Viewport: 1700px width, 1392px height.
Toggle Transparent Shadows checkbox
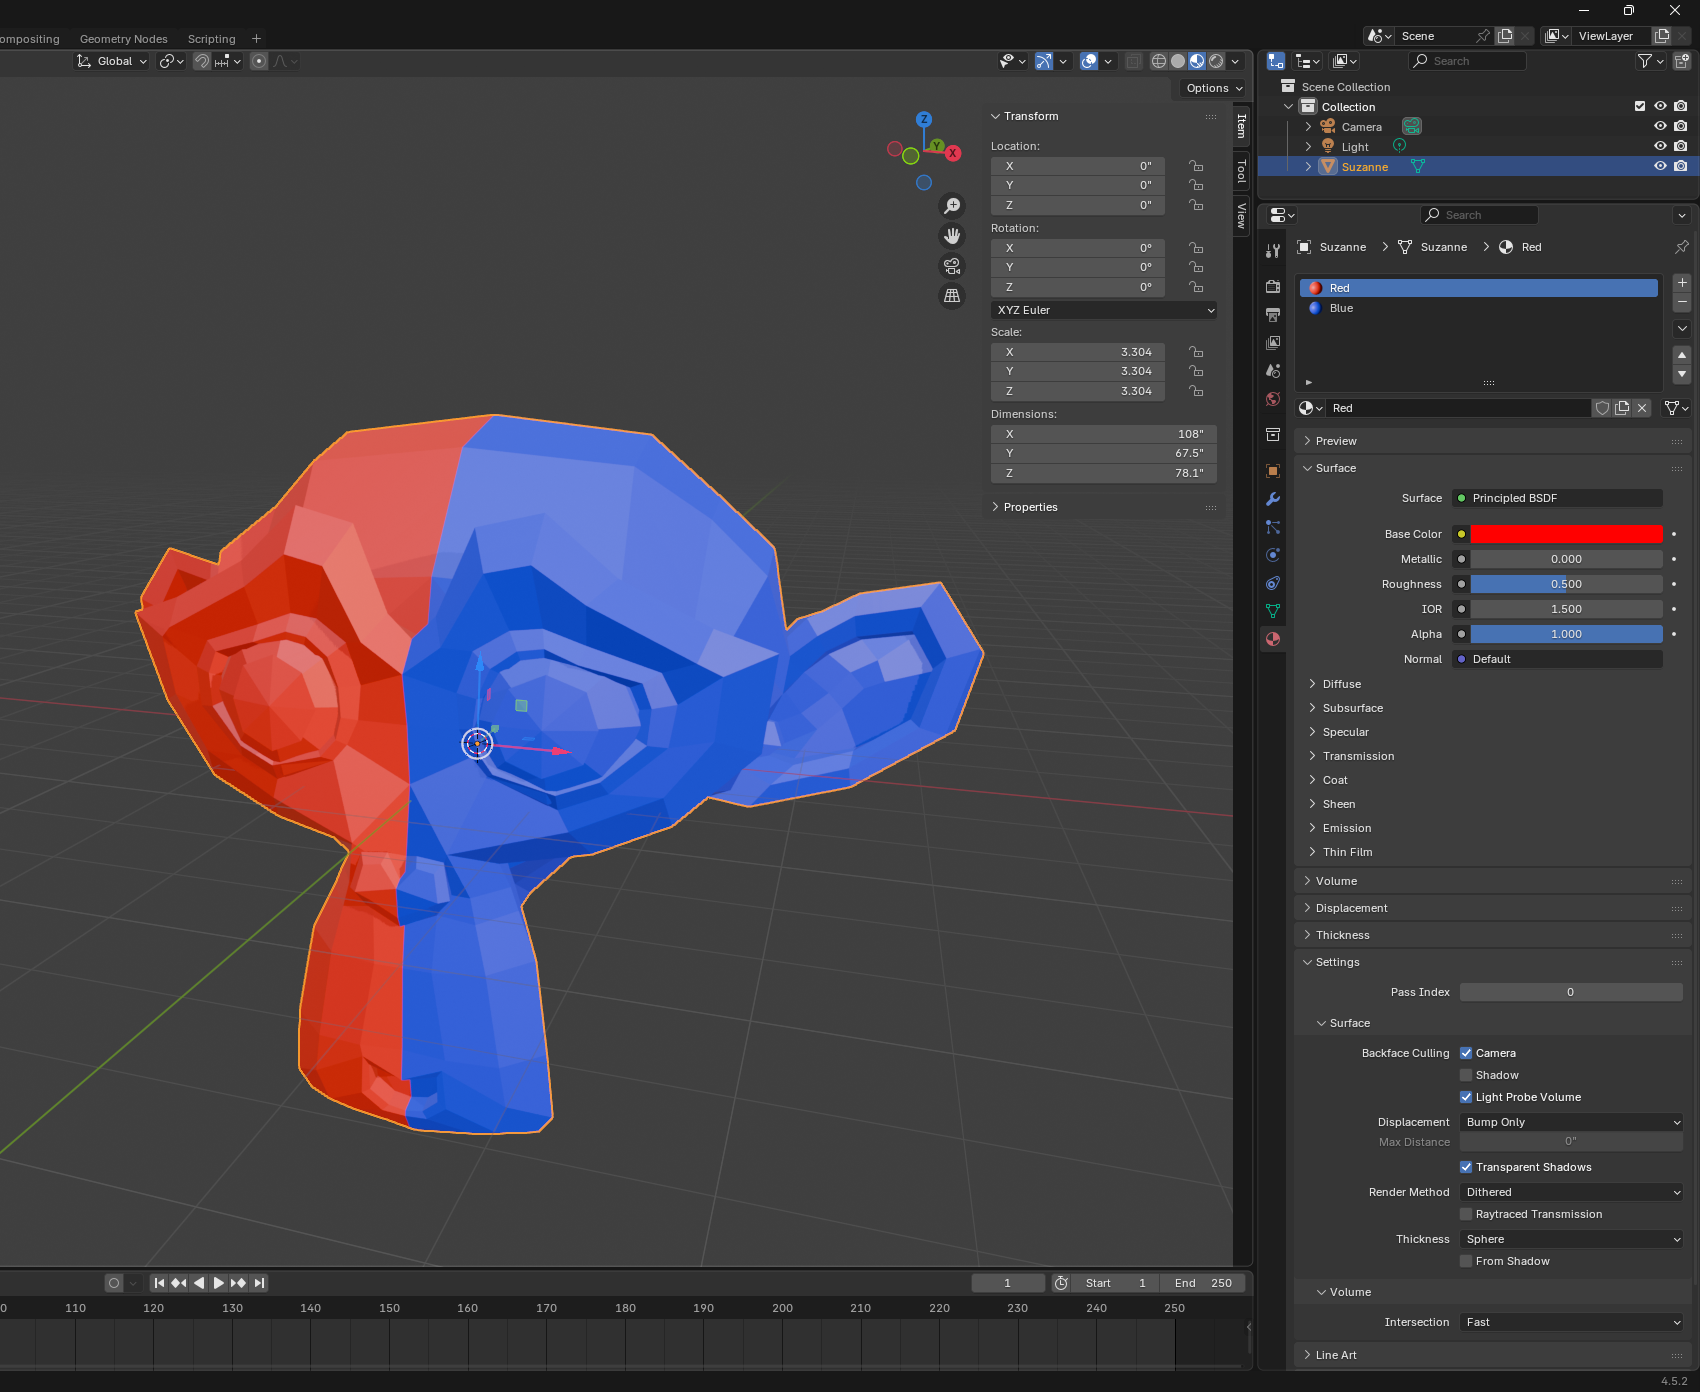tap(1466, 1167)
